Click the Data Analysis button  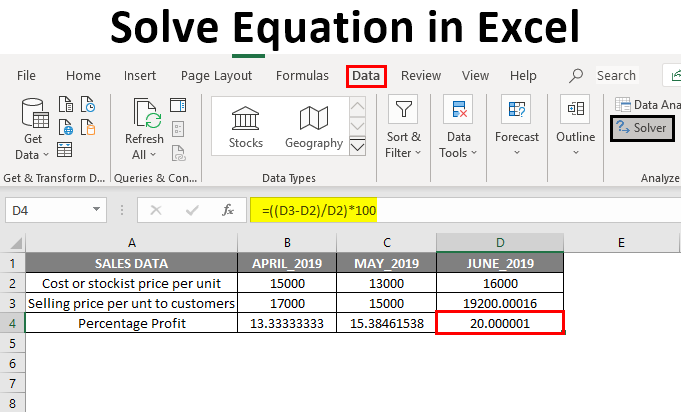(648, 105)
